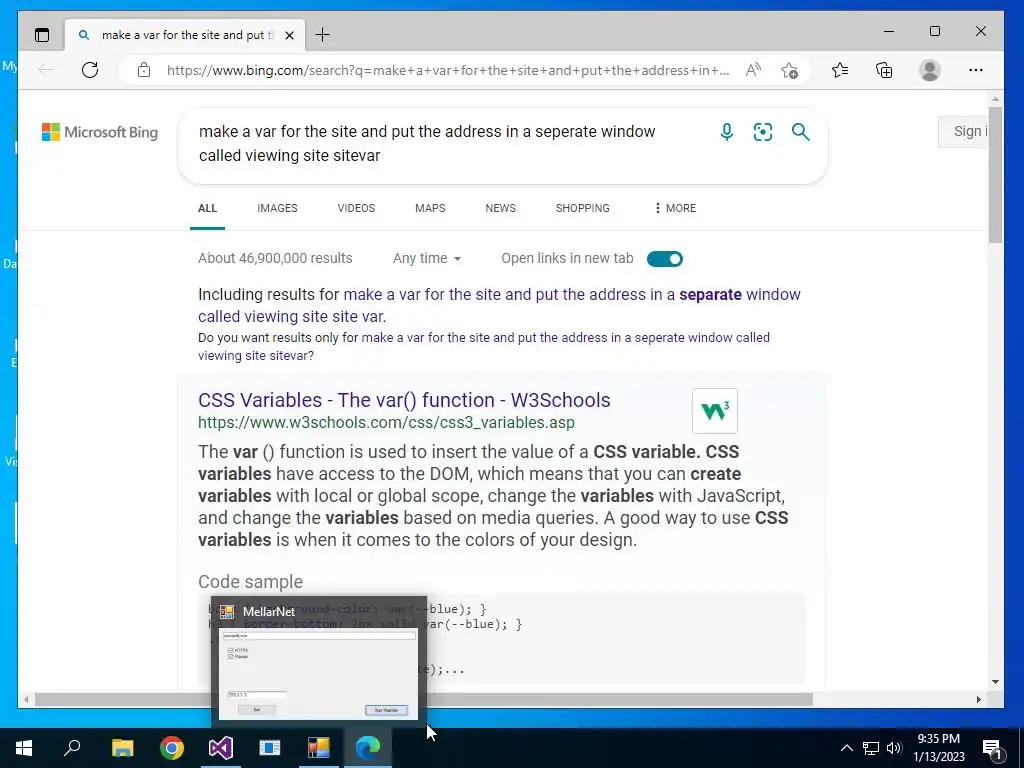Click the Sign in button
1024x768 pixels.
click(963, 131)
